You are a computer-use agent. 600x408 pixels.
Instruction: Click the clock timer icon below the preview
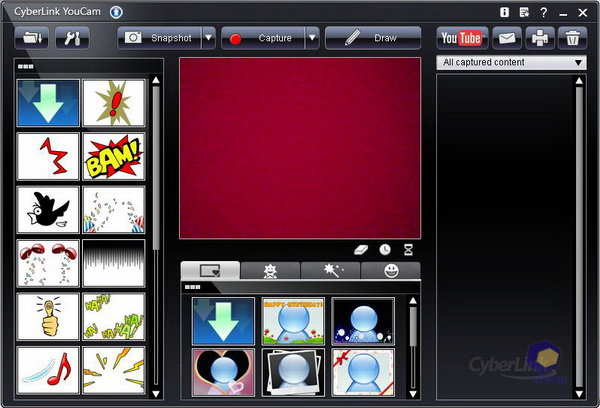pos(385,249)
